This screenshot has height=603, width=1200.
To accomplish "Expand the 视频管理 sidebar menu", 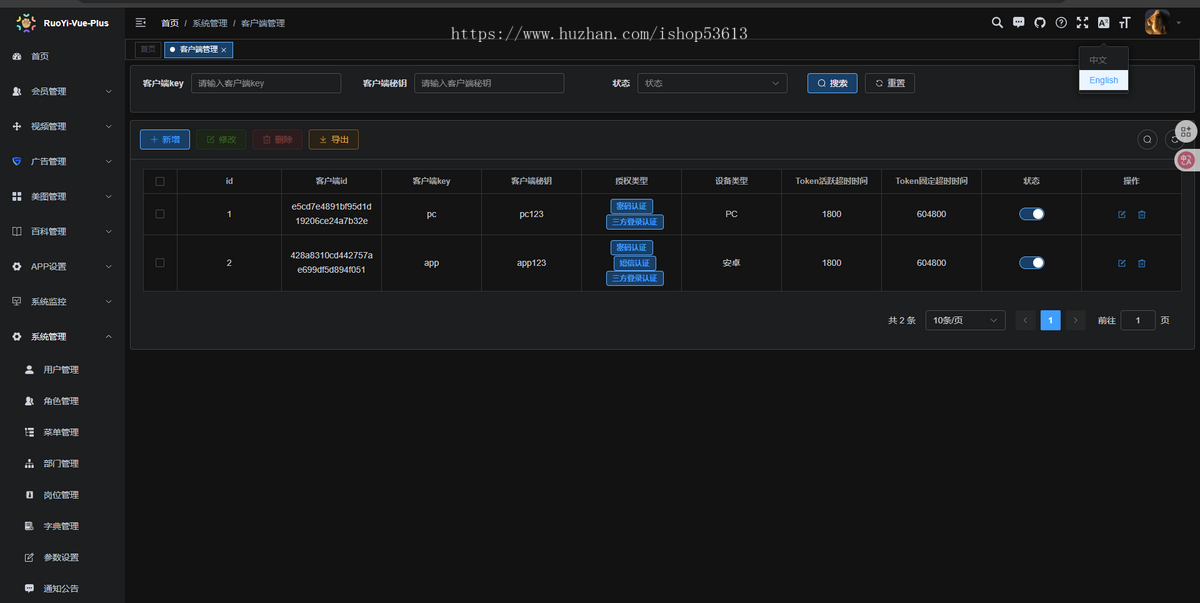I will click(x=62, y=126).
